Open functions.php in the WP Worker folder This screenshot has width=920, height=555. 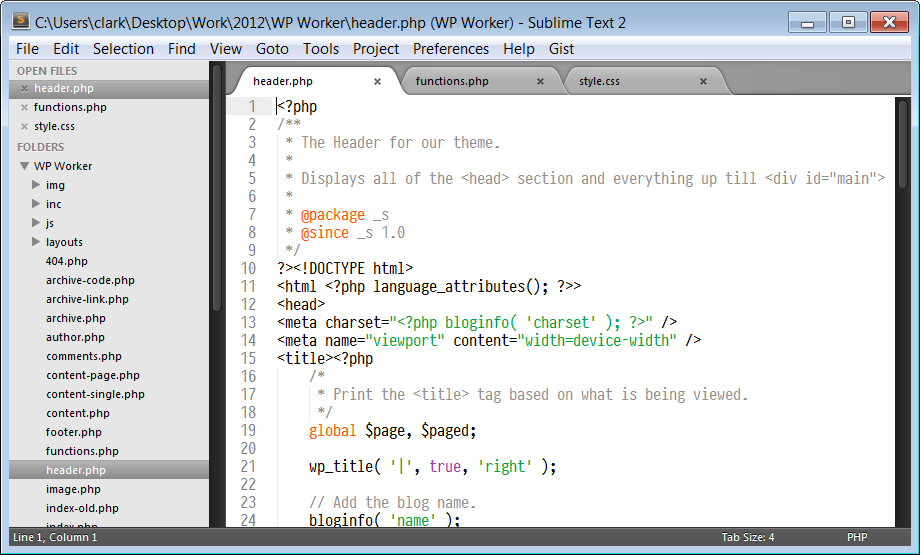[x=82, y=451]
